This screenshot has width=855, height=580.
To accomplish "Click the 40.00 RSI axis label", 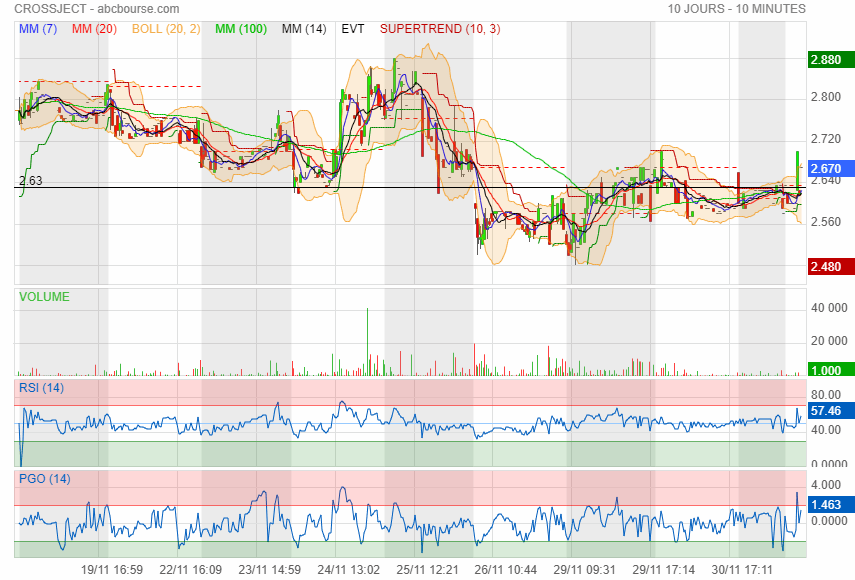I will point(826,430).
